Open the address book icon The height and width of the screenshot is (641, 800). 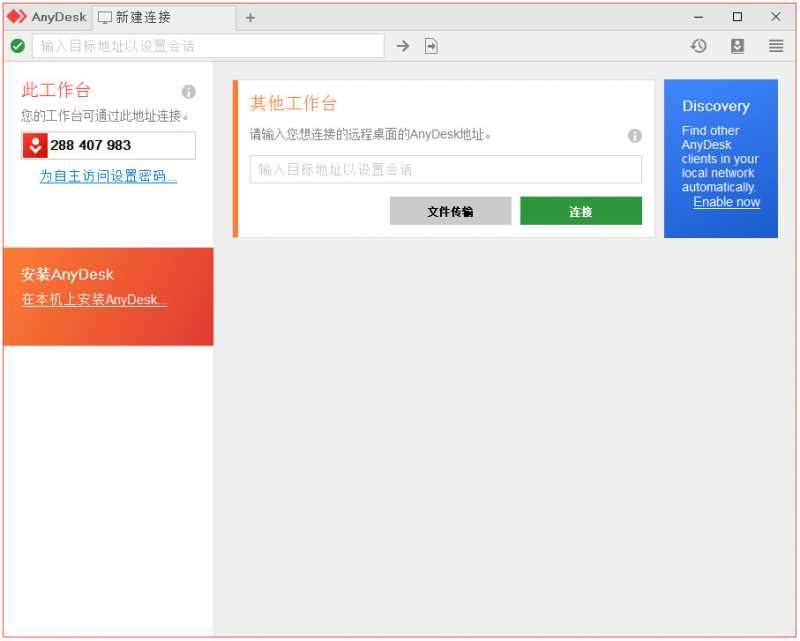(738, 45)
